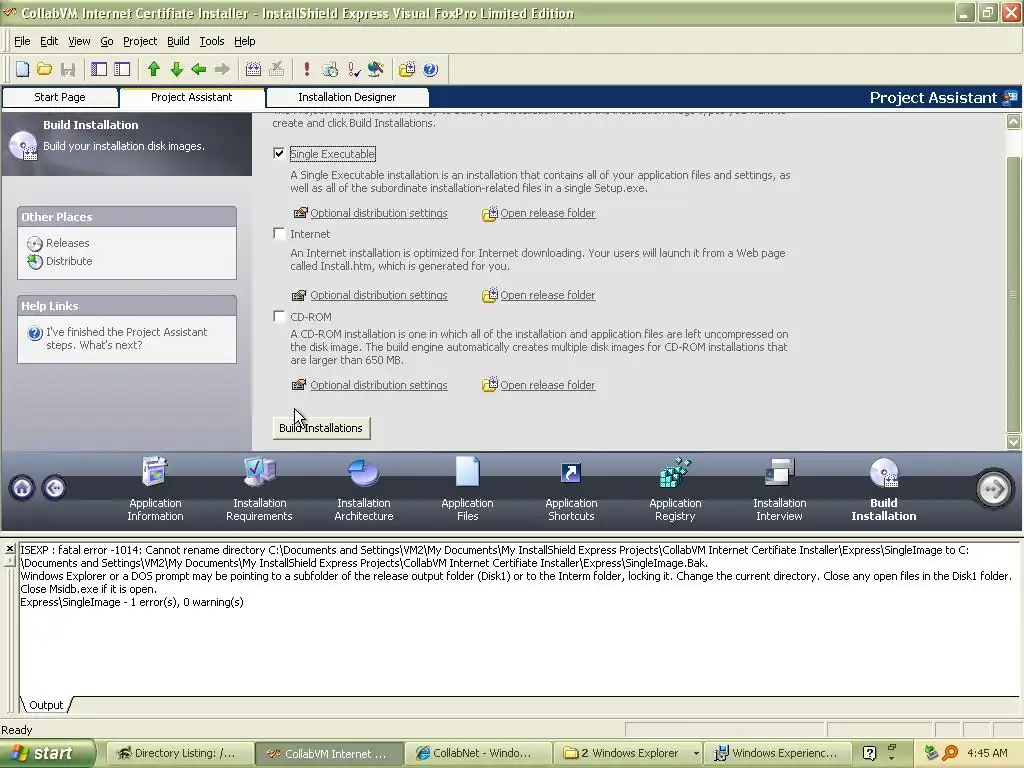
Task: Switch to the Installation Designer tab
Action: (347, 97)
